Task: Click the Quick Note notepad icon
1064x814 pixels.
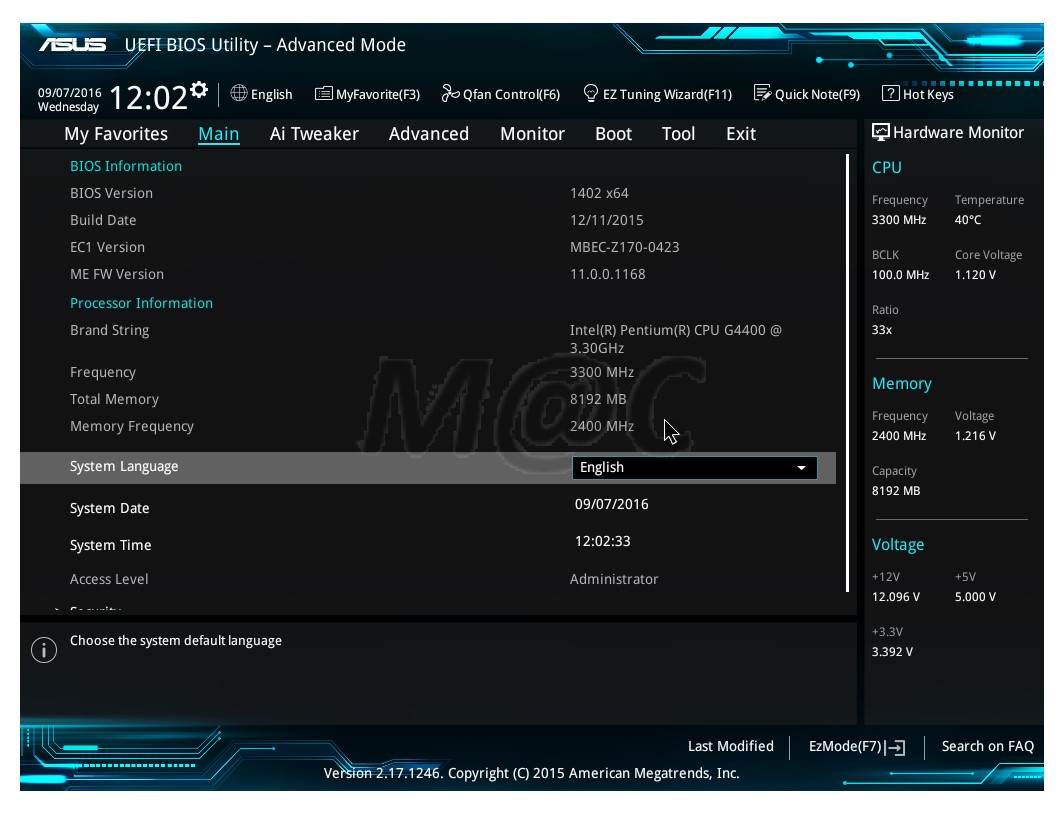Action: pyautogui.click(x=763, y=94)
